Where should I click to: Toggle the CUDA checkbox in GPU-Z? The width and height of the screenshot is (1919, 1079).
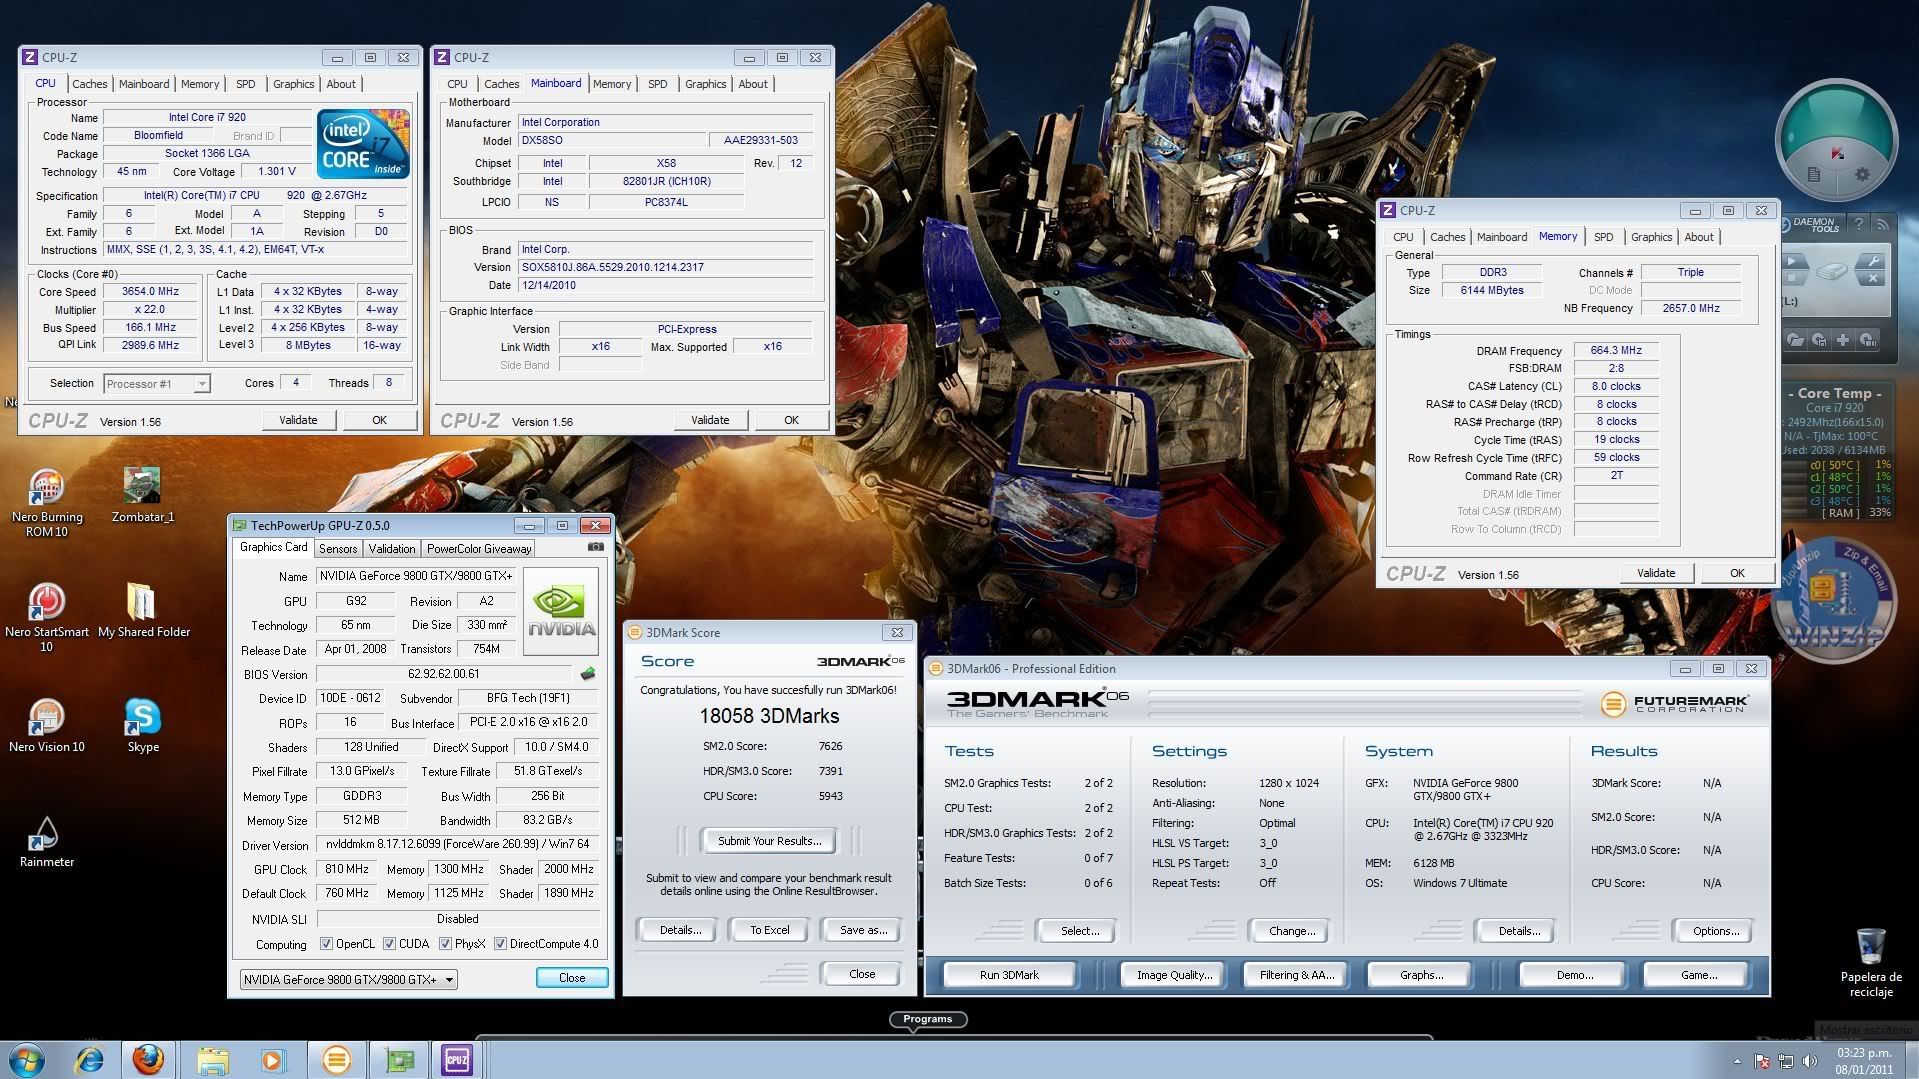click(389, 944)
